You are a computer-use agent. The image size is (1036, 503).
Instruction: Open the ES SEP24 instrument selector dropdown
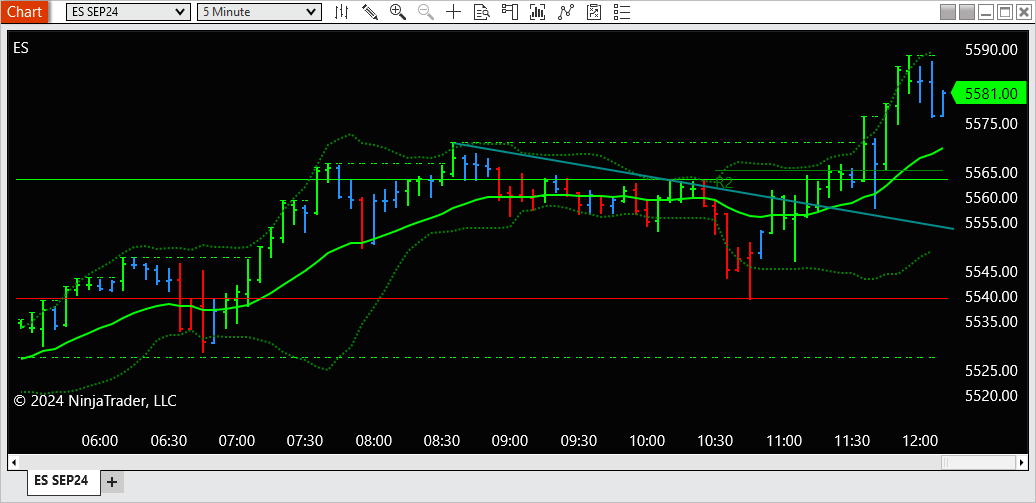pos(128,11)
